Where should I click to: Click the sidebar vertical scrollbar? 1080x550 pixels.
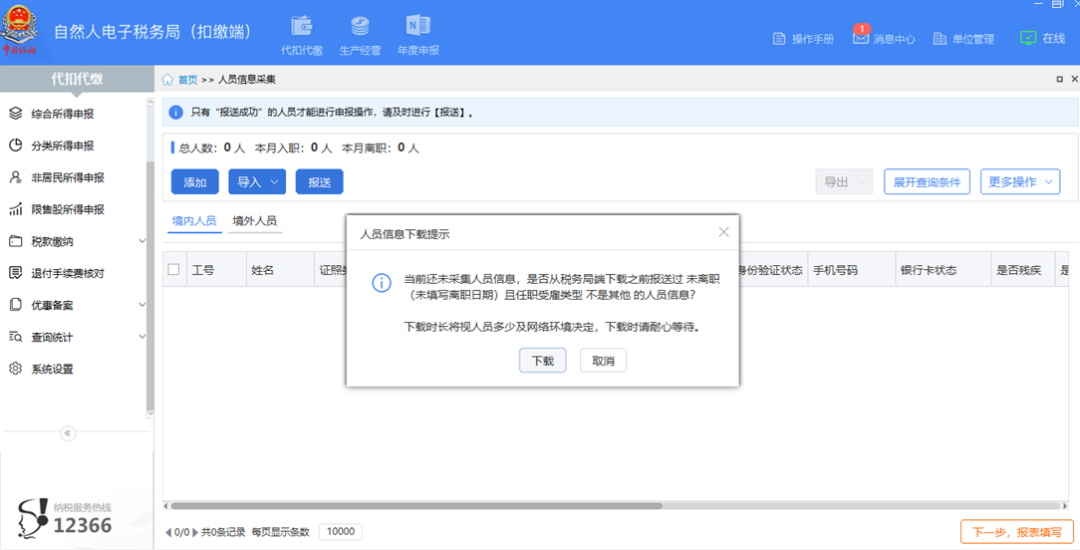point(150,286)
